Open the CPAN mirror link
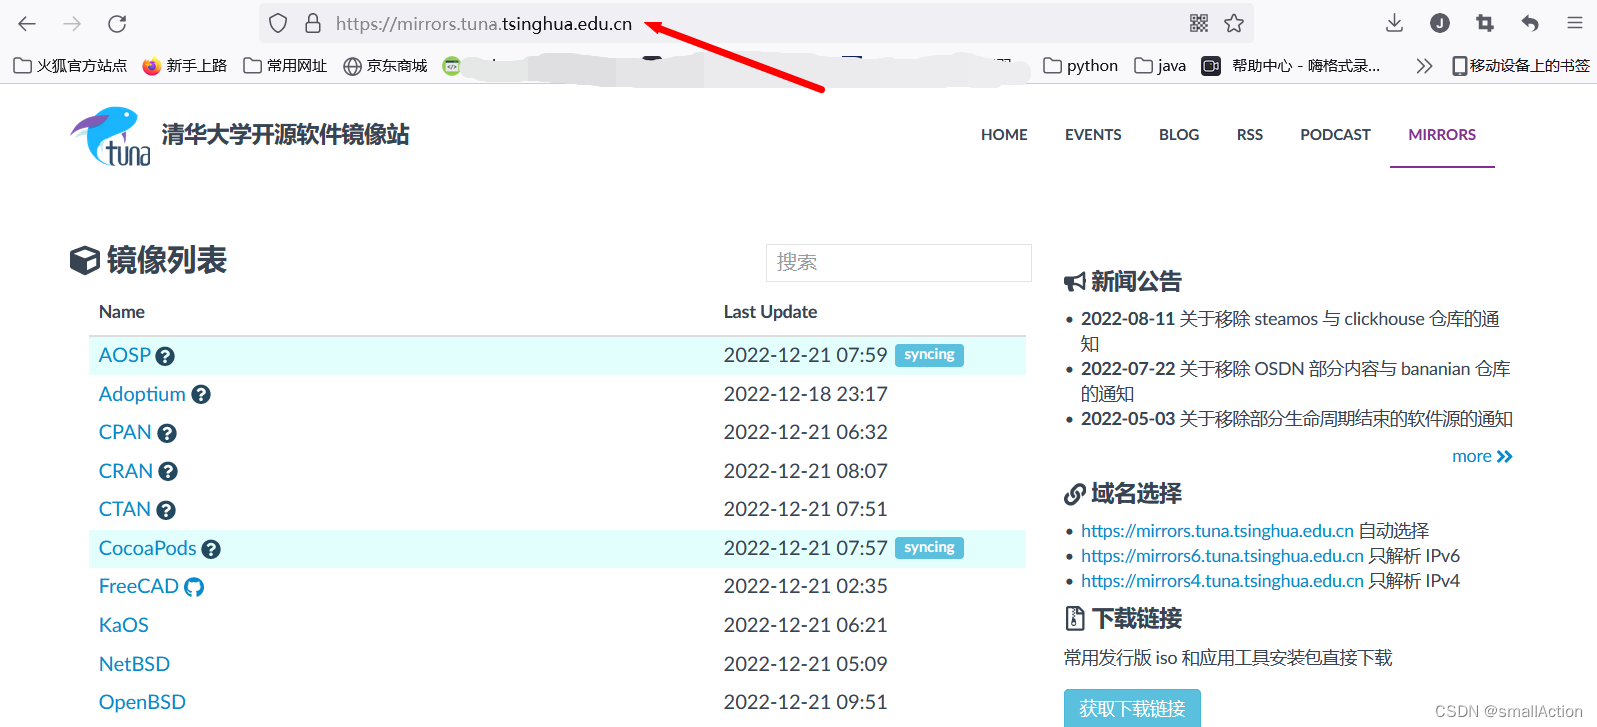 tap(125, 432)
